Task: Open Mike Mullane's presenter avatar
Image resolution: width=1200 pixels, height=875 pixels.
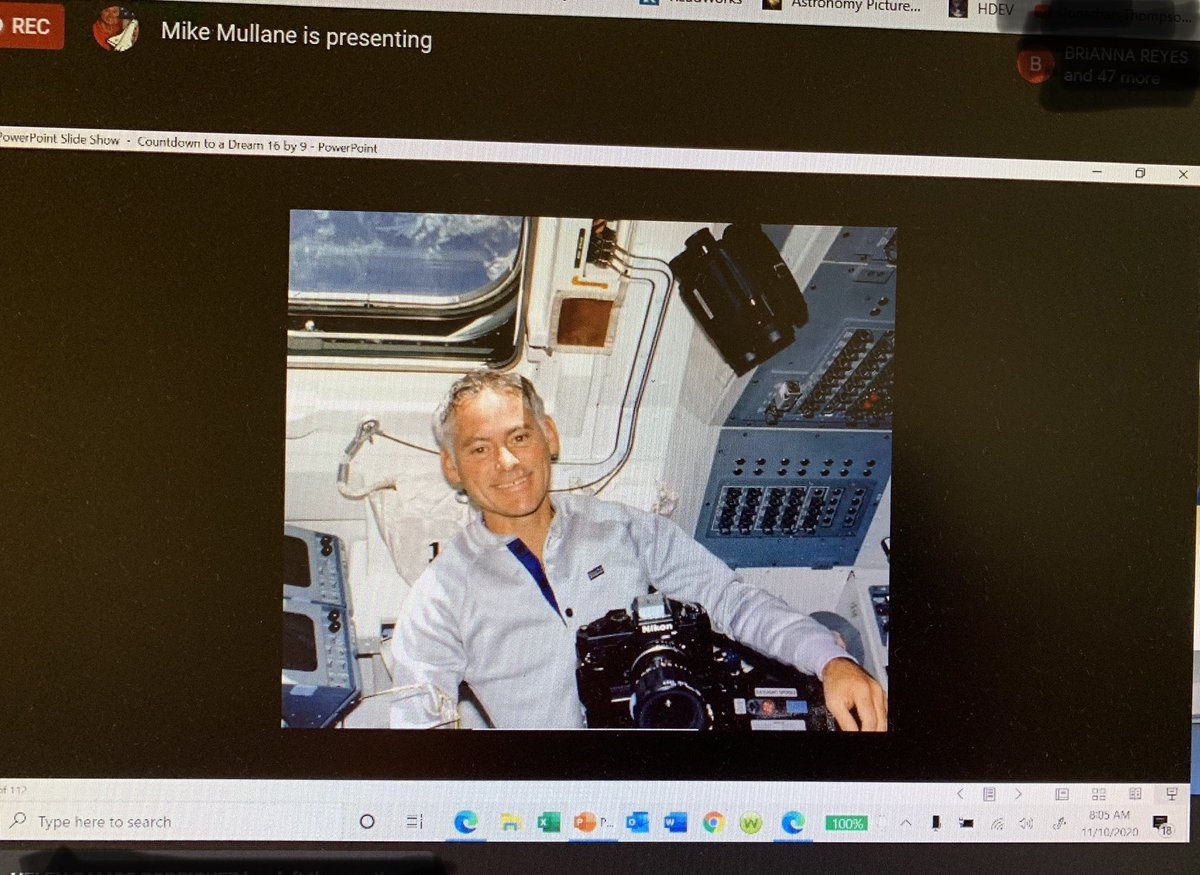Action: click(114, 29)
